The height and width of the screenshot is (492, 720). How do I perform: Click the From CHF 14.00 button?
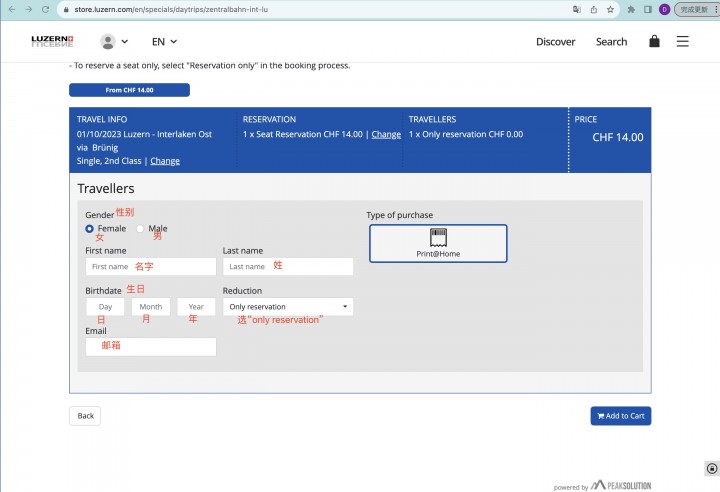129,90
